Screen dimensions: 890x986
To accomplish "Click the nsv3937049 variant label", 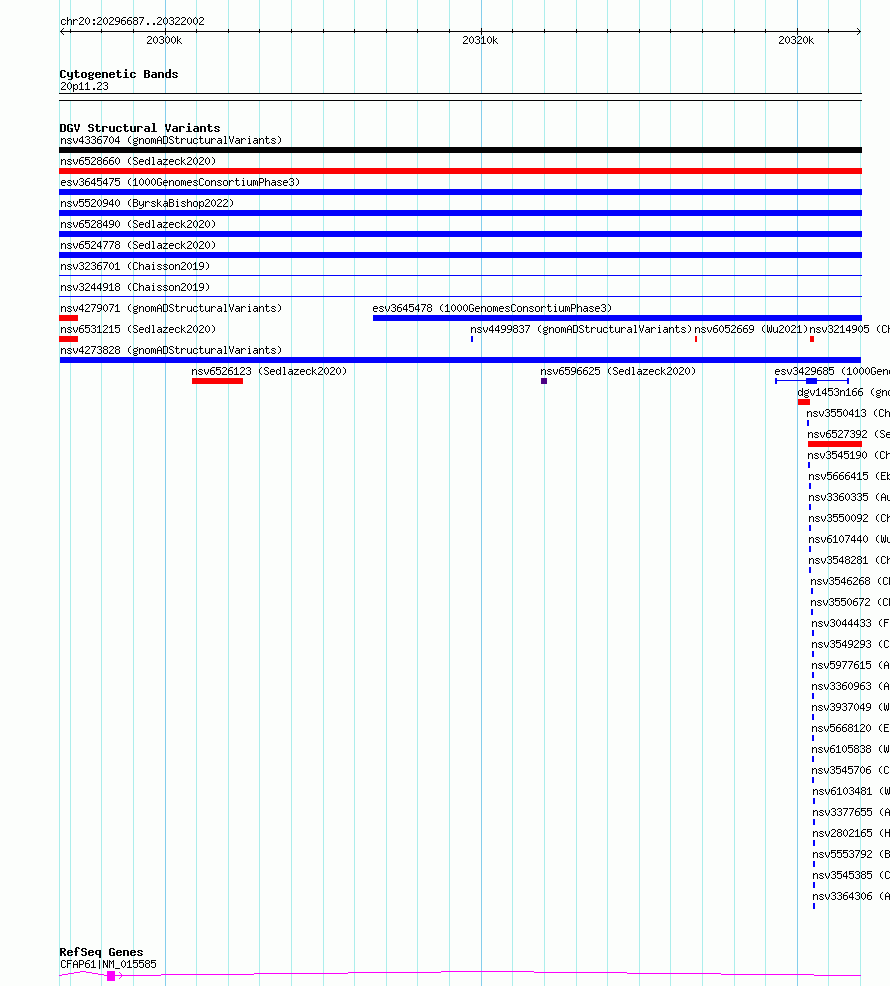I will [850, 707].
